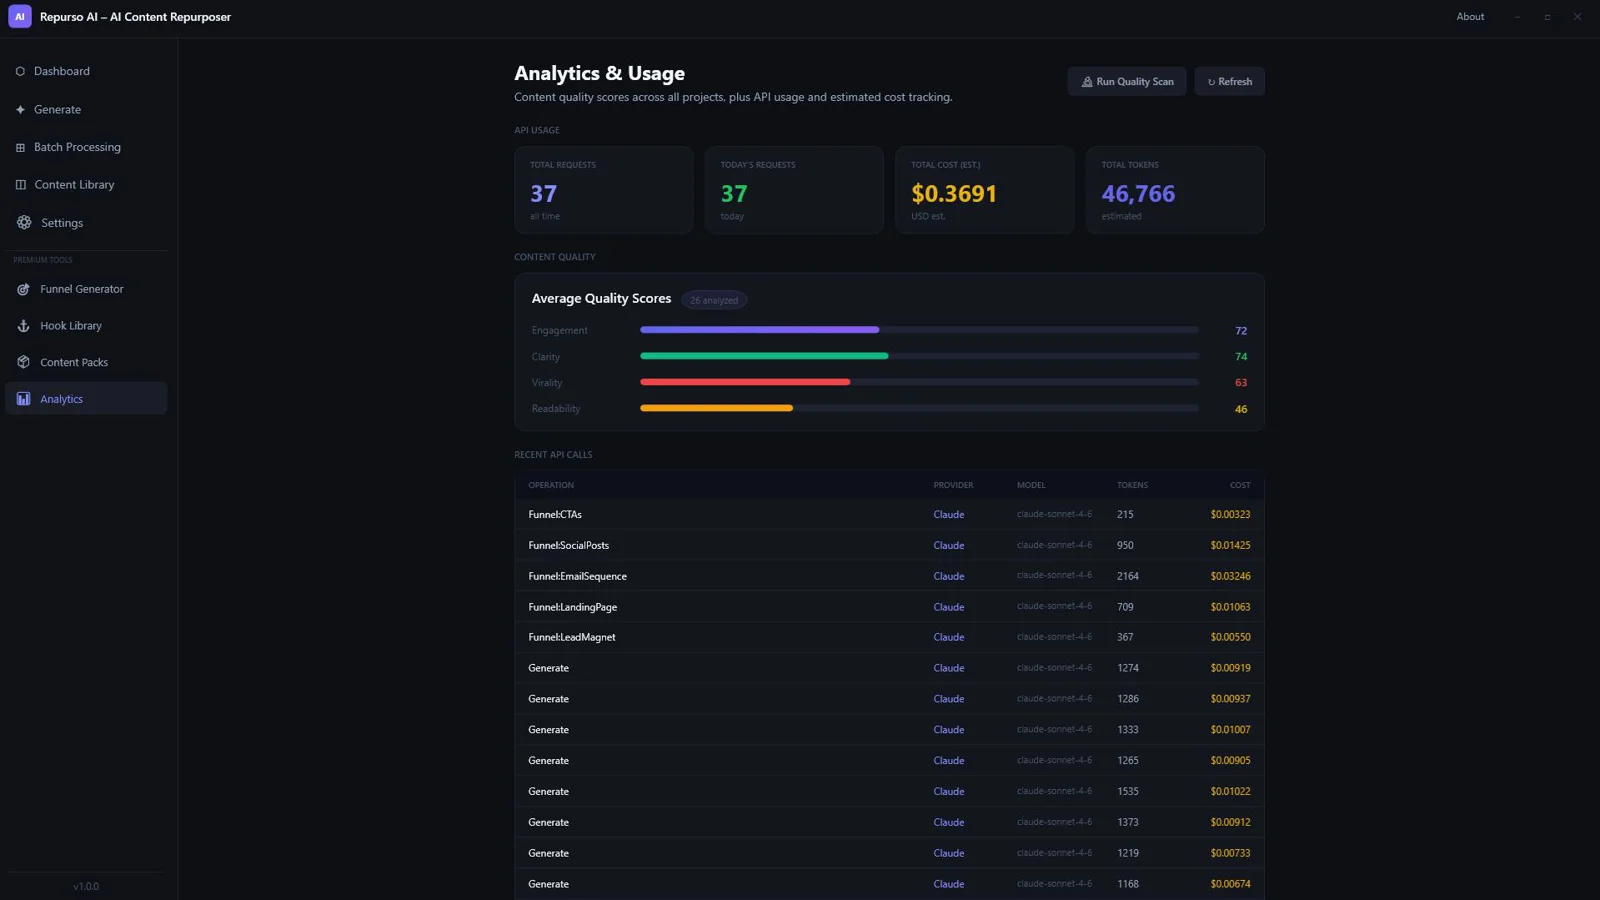This screenshot has width=1600, height=900.
Task: Open Content Library book icon
Action: pyautogui.click(x=20, y=185)
